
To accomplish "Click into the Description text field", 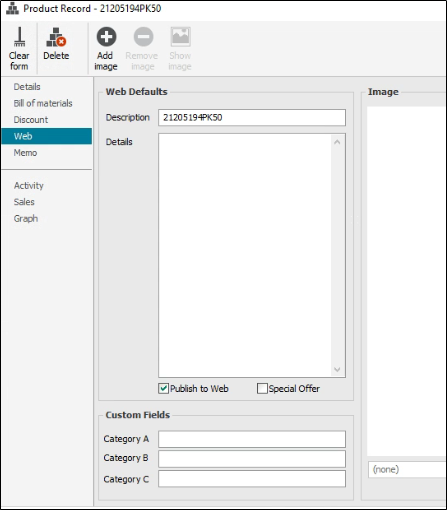I will click(x=252, y=118).
